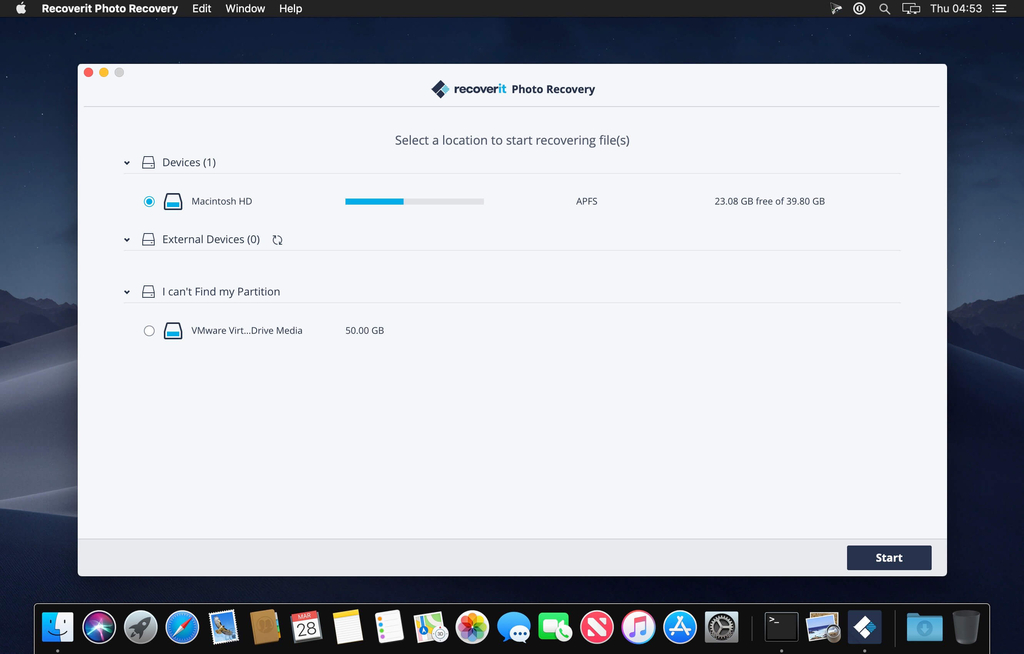Open iTunes from the Dock
Viewport: 1024px width, 654px height.
point(638,627)
